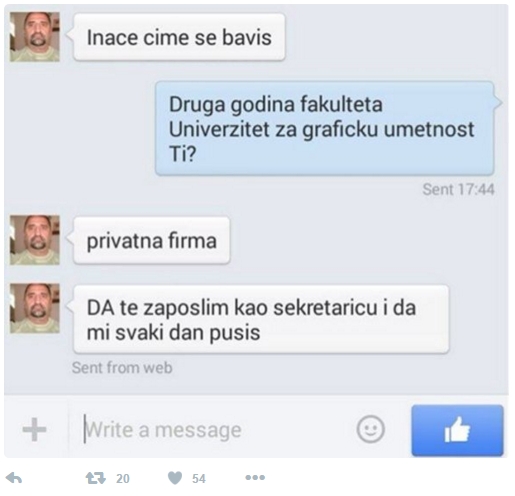
Task: Click the retweet icon
Action: pos(96,478)
